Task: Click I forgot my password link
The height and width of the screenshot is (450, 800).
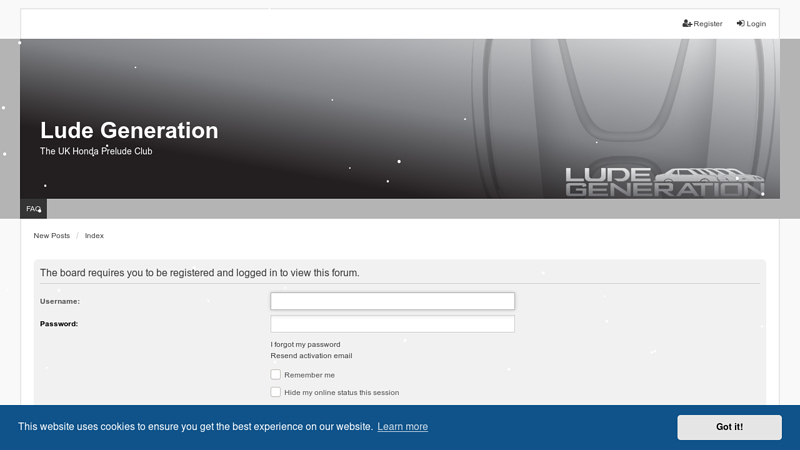Action: click(305, 344)
